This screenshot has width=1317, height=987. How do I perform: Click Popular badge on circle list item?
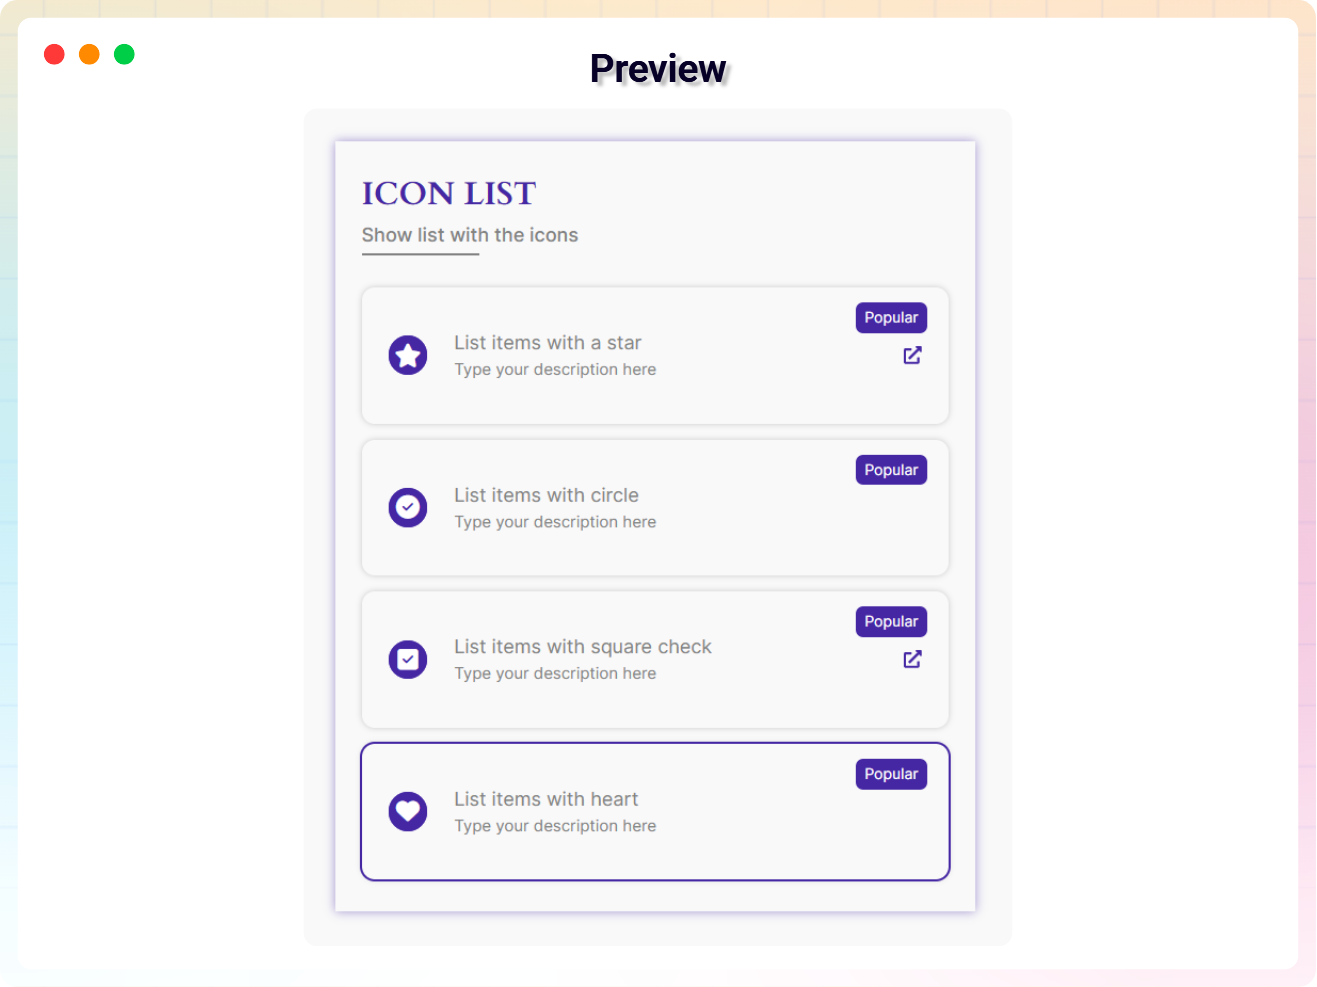(x=891, y=470)
